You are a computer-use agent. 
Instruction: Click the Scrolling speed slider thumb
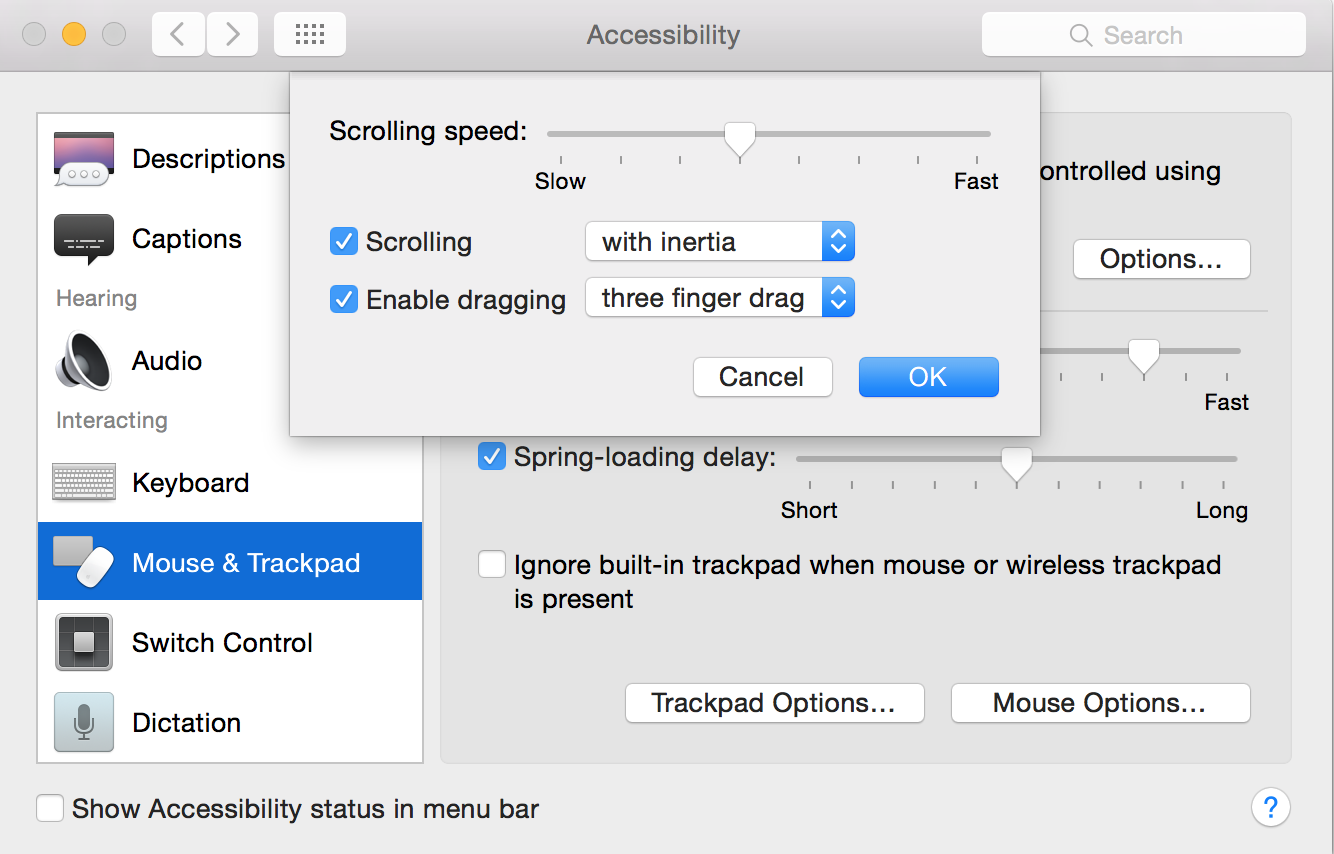[740, 138]
